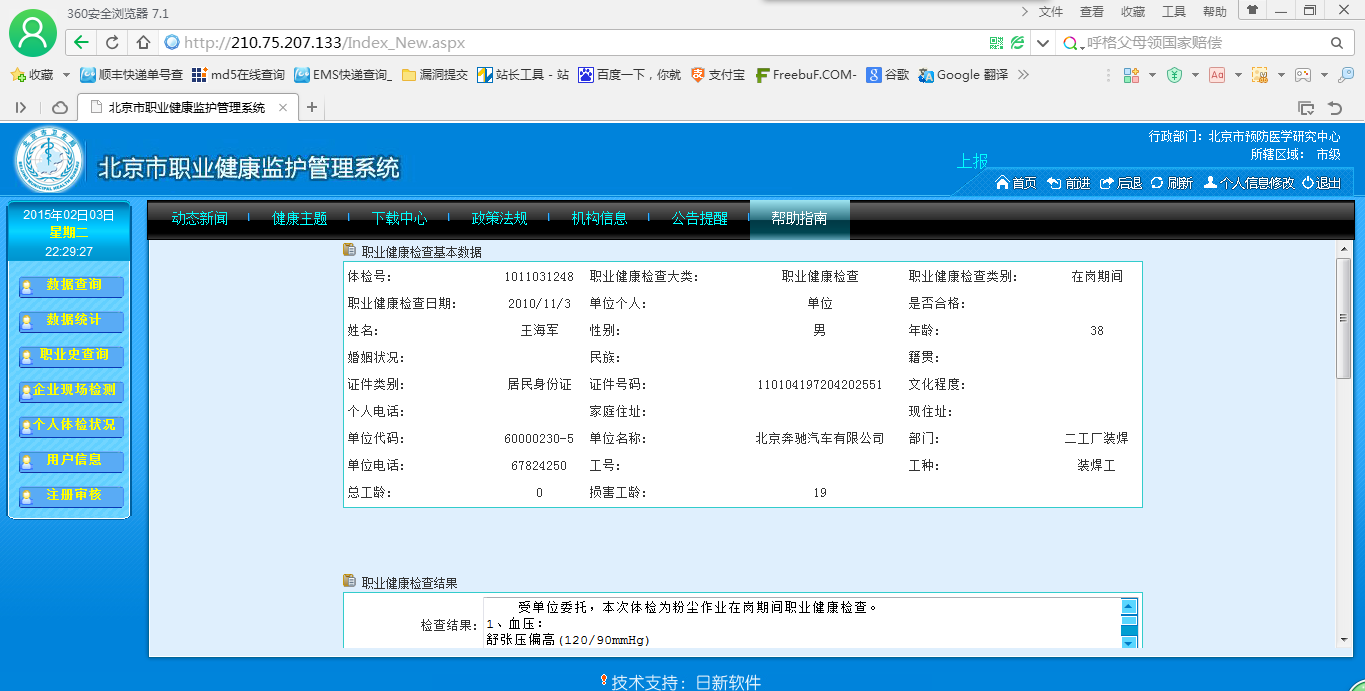Screen dimensions: 1365x691
Task: Open the 文件 browser menu
Action: click(x=1051, y=12)
